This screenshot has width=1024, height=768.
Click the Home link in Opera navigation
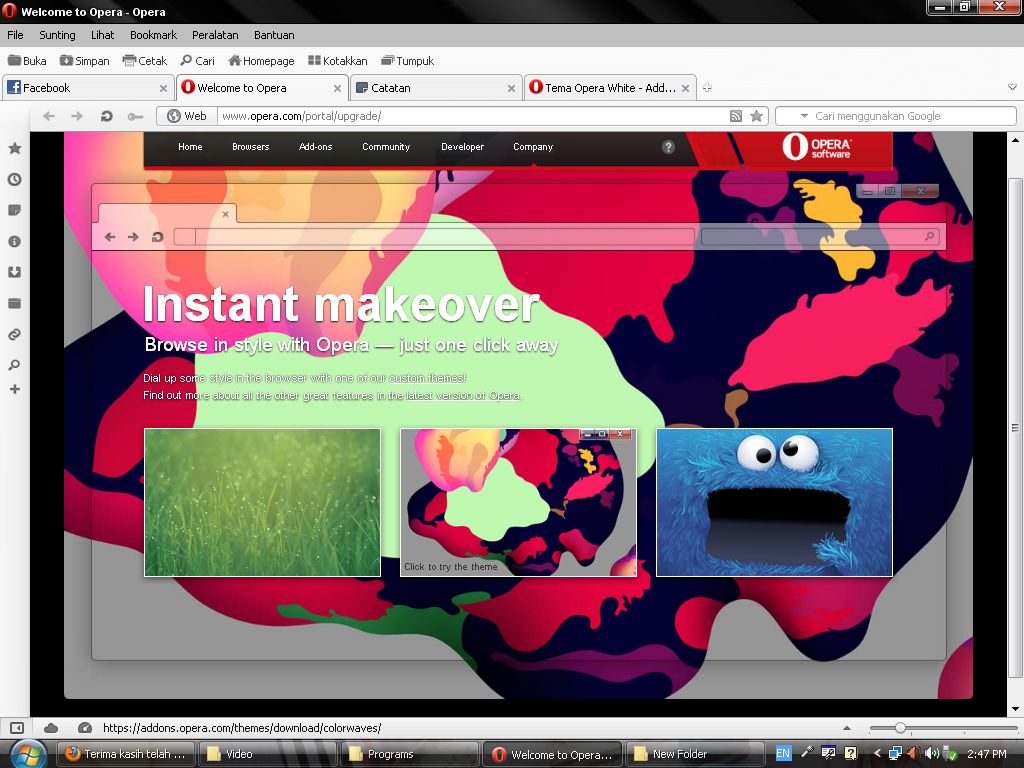190,147
